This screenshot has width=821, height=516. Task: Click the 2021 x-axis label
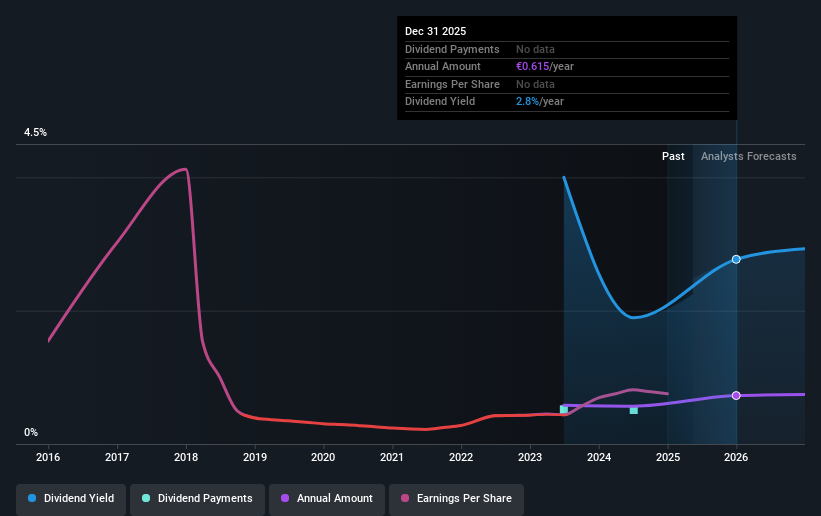click(x=392, y=457)
